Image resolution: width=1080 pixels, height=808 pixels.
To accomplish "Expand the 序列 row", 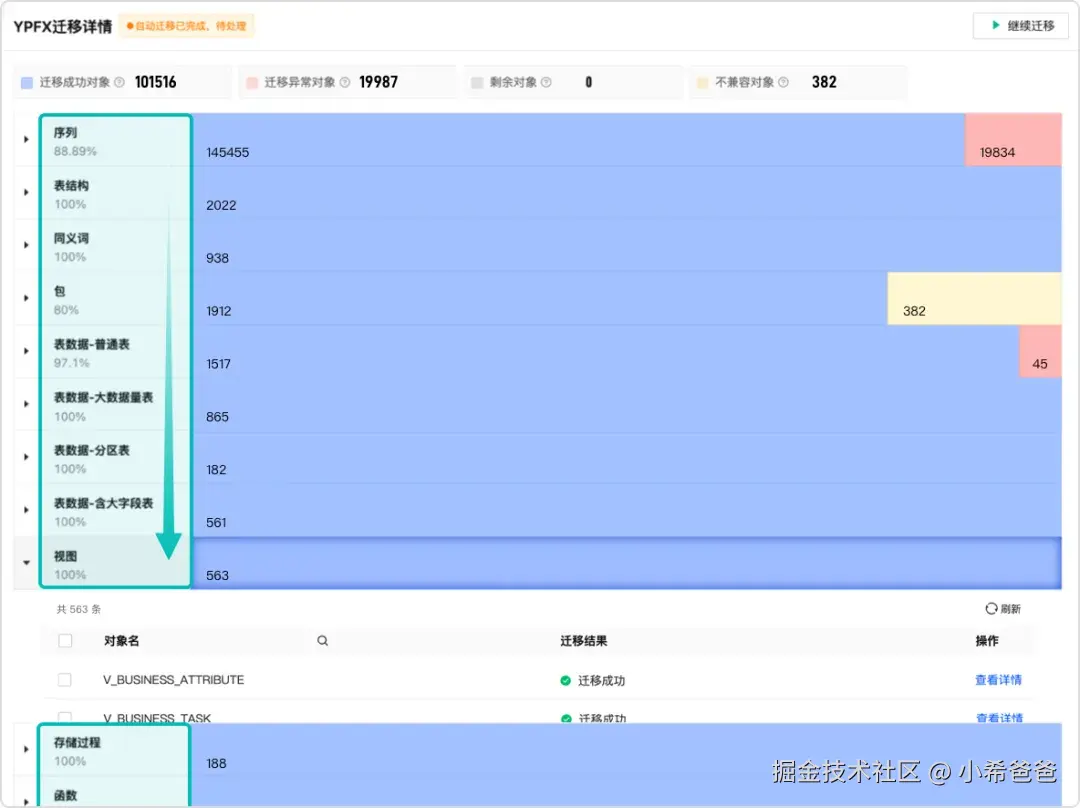I will 26,139.
